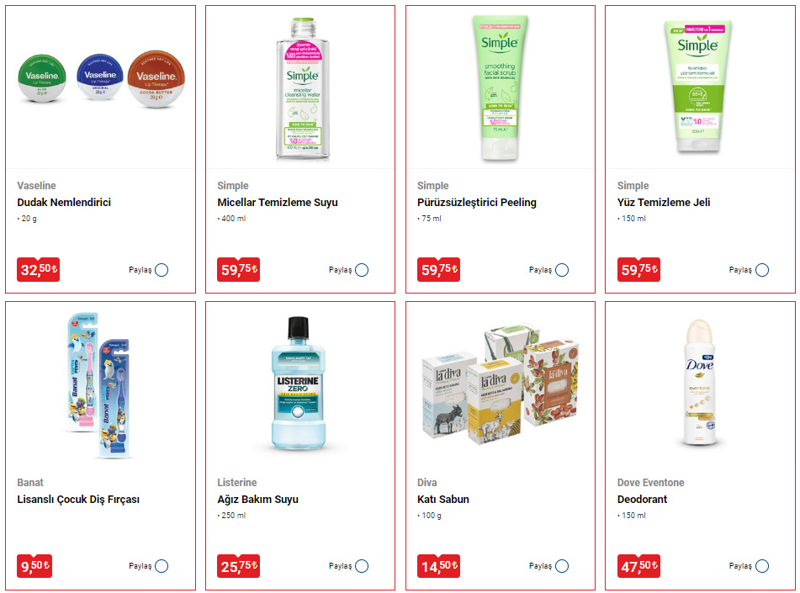
Task: Check Paylaş circle on Diva Katı Sabun
Action: [562, 566]
